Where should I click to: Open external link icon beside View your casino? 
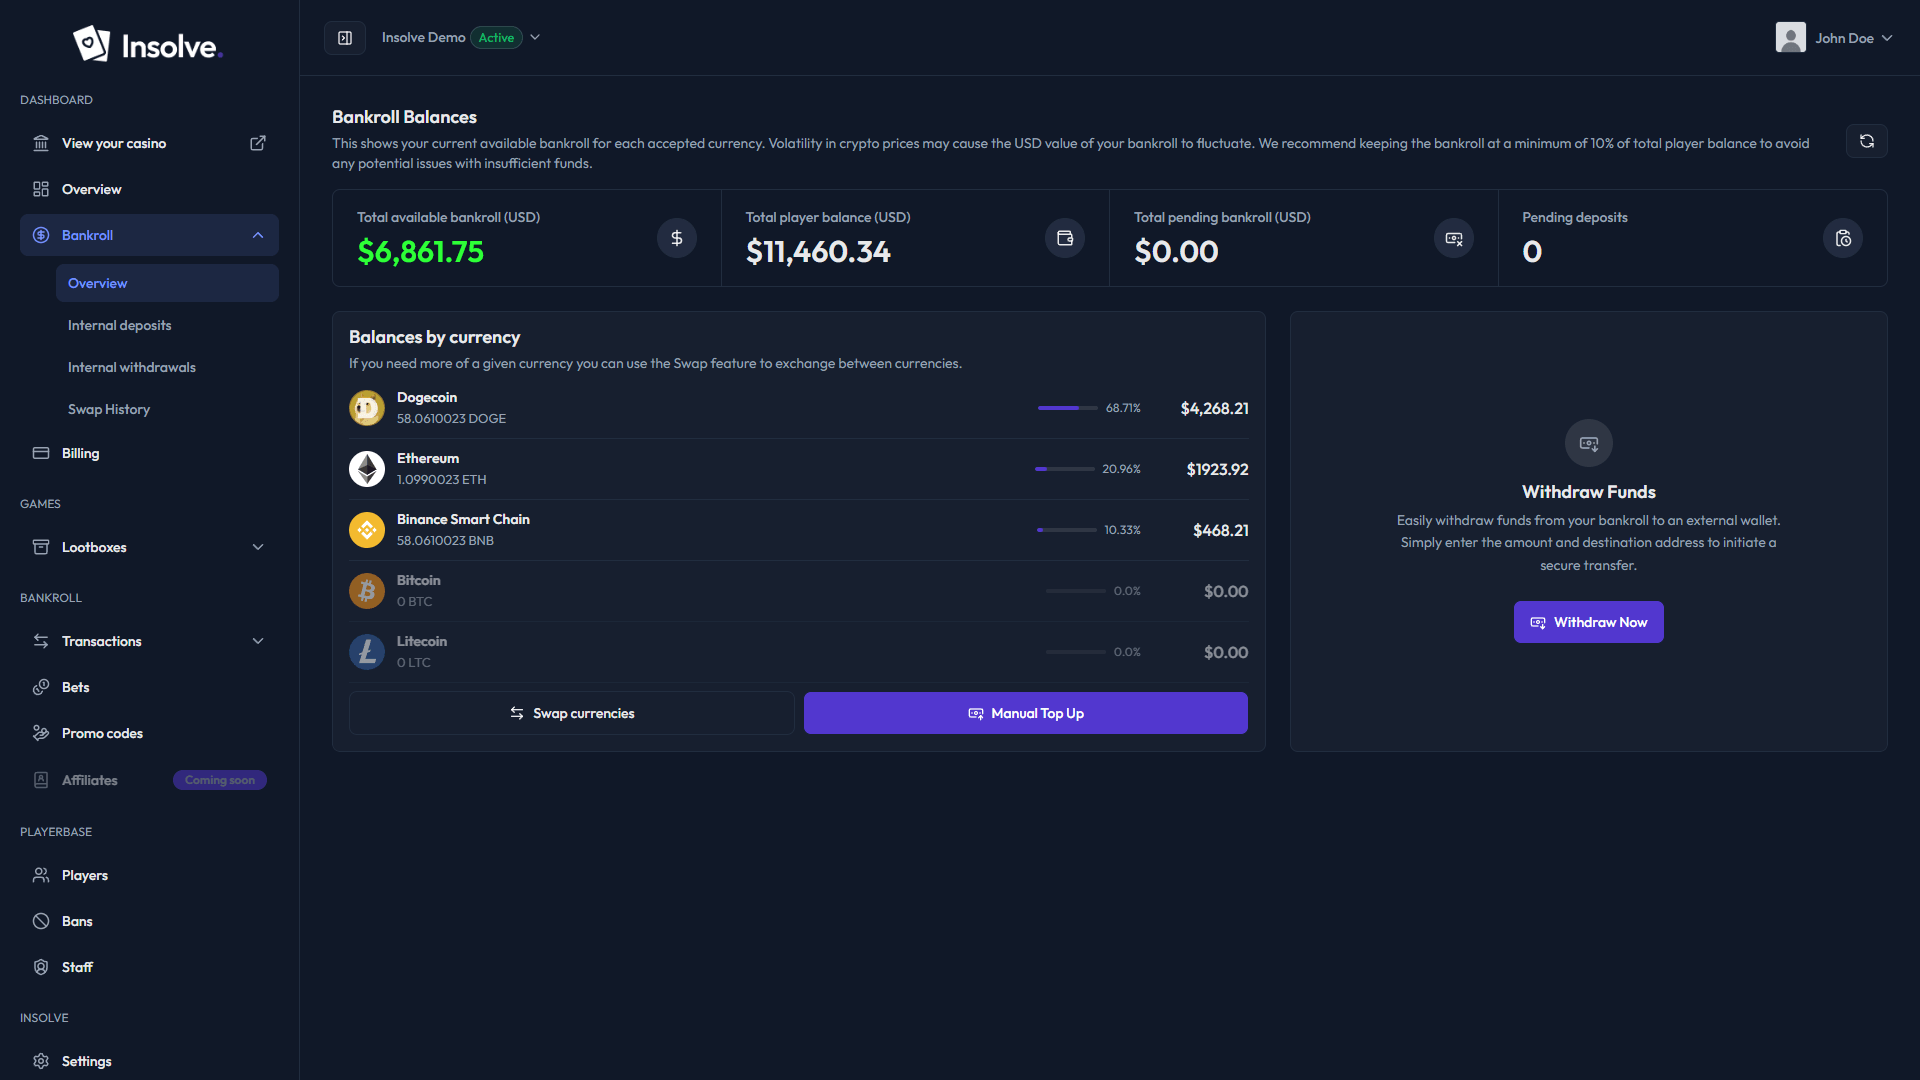pos(258,143)
